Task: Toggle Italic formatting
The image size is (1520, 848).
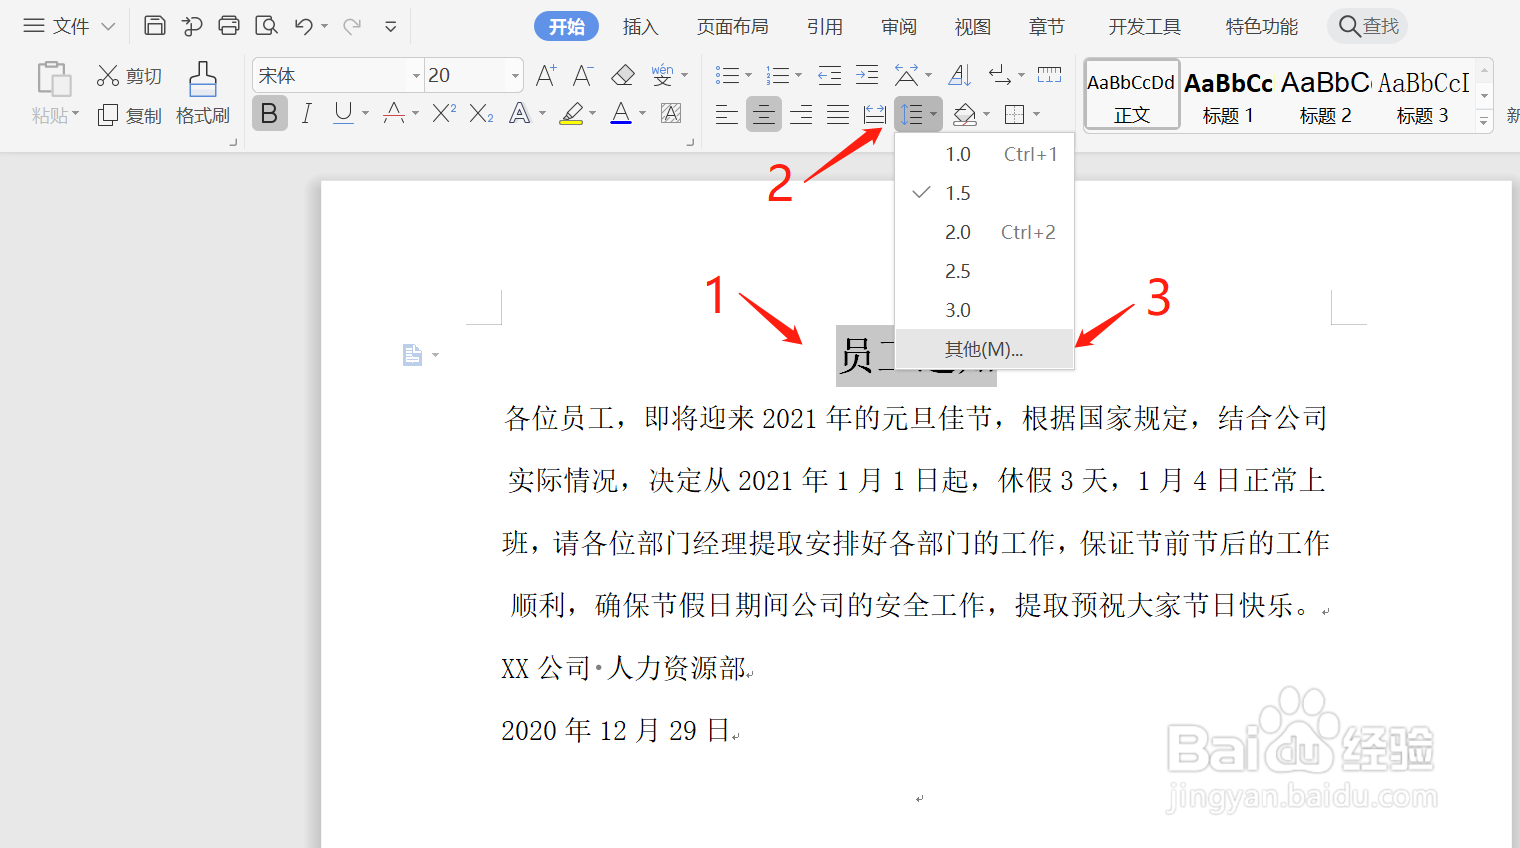Action: [307, 114]
